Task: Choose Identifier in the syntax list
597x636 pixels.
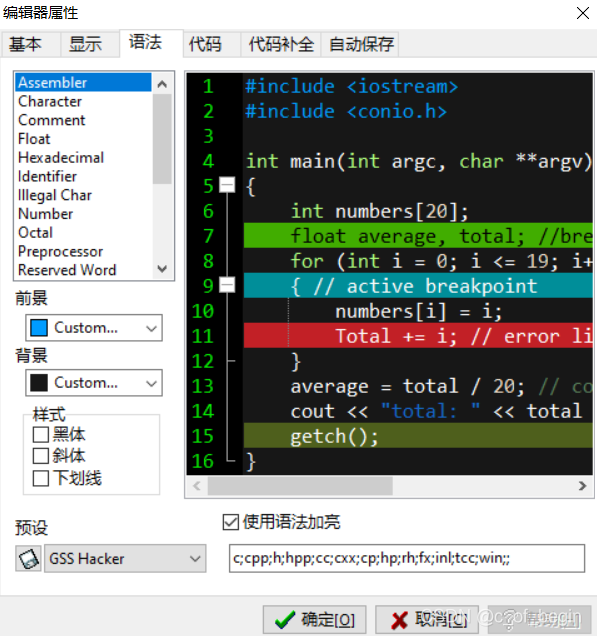Action: (x=84, y=176)
